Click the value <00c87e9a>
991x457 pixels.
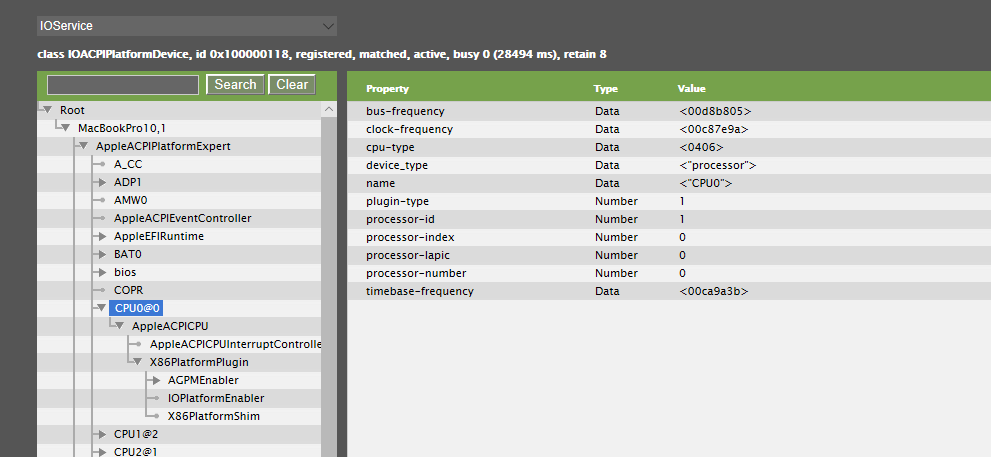click(714, 129)
